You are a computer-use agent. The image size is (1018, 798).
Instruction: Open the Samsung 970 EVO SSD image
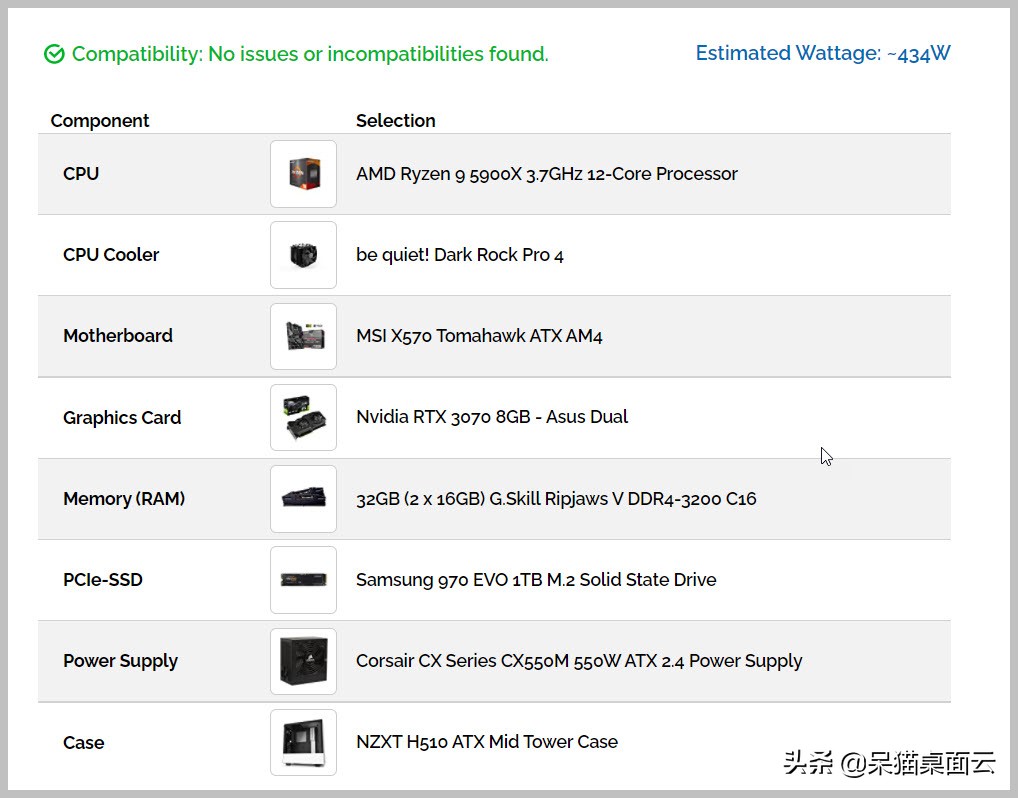click(x=303, y=579)
